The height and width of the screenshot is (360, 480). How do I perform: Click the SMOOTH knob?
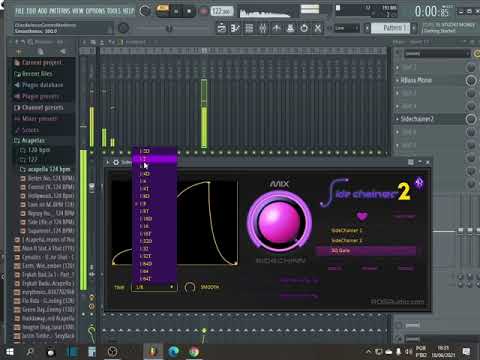[x=190, y=287]
